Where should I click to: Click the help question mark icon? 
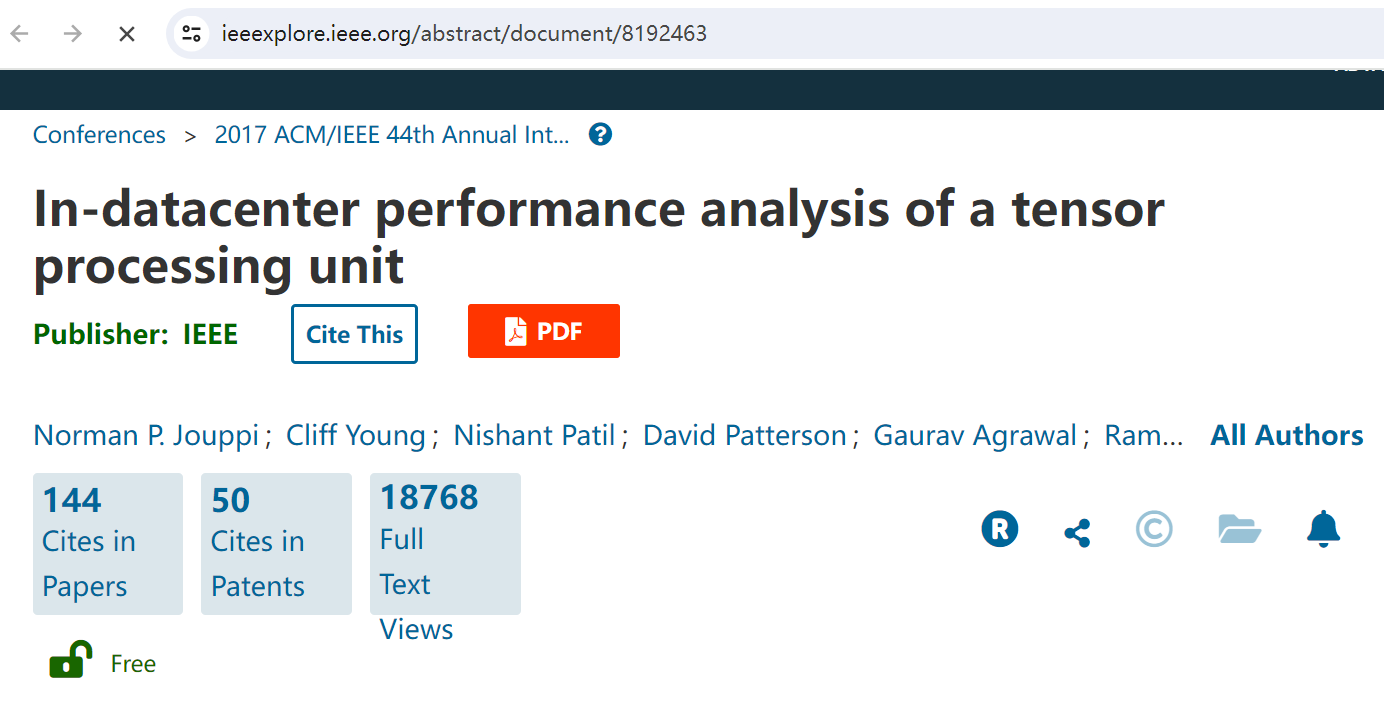click(x=600, y=135)
